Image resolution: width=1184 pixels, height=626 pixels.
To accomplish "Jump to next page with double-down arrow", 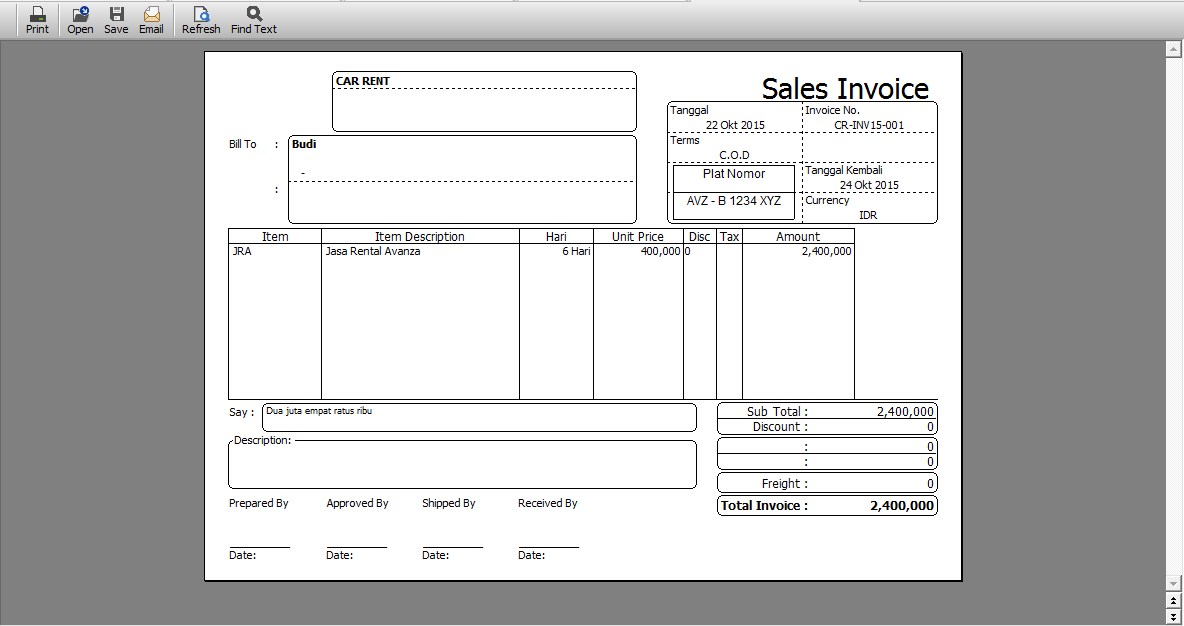I will 1174,617.
